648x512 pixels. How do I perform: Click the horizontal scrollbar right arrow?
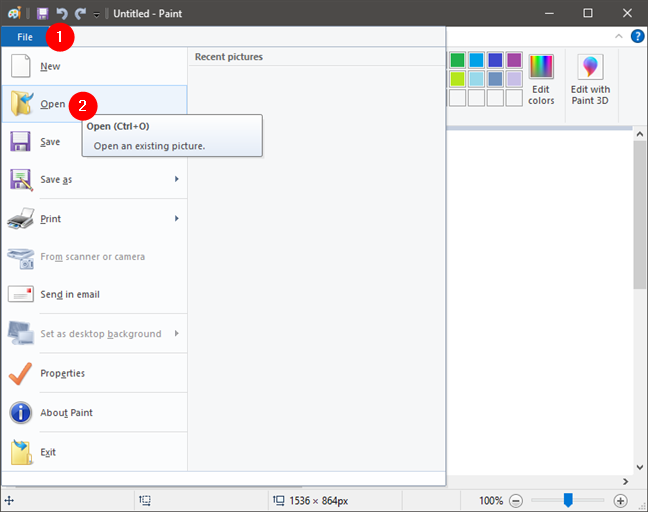click(626, 481)
